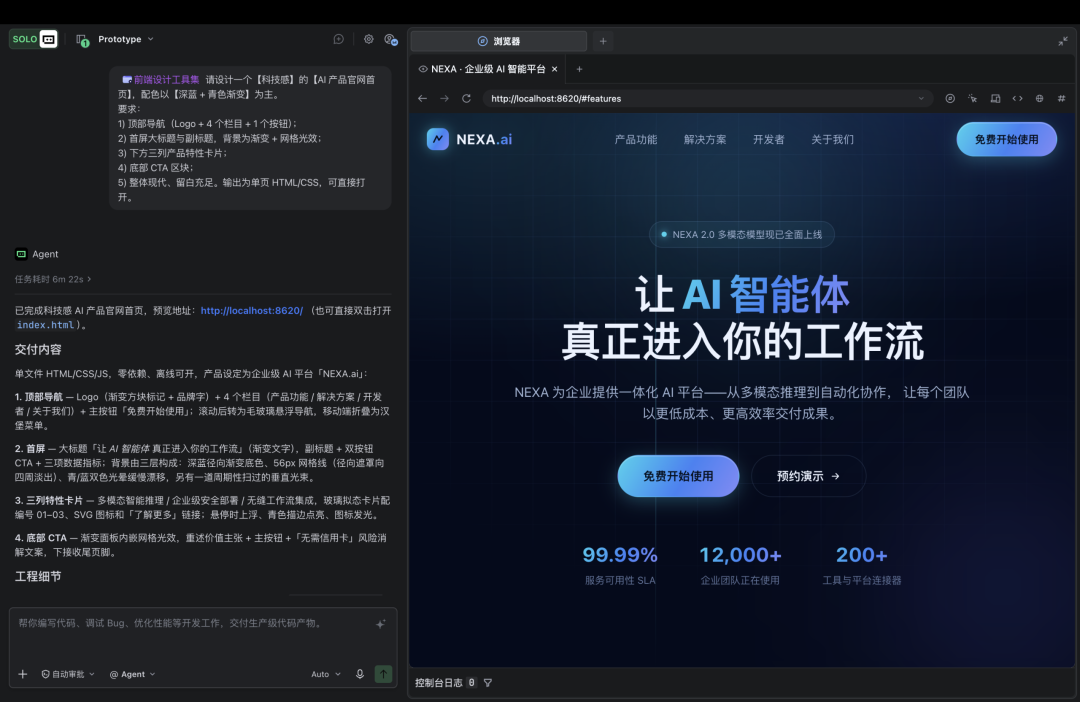
Task: Open a new browser page tab
Action: pyautogui.click(x=579, y=69)
